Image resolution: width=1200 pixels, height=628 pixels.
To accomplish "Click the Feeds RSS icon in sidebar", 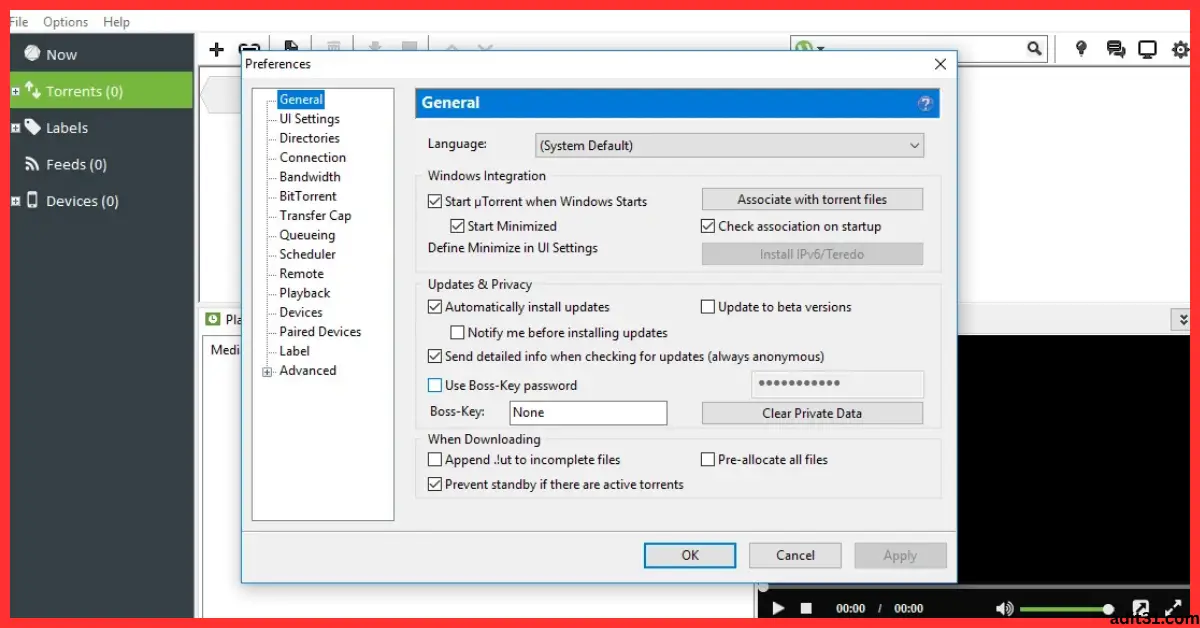I will (32, 164).
